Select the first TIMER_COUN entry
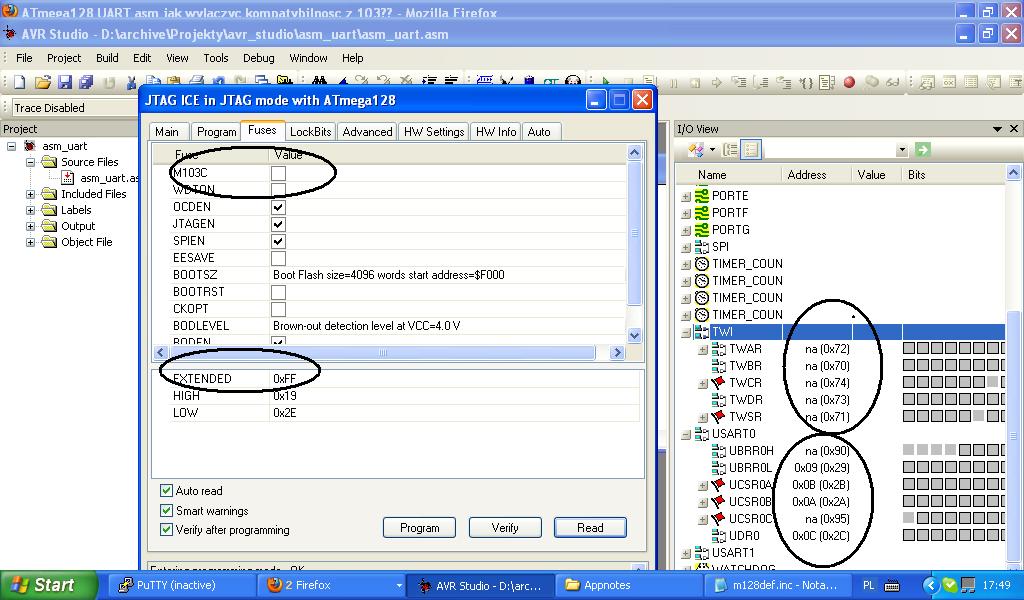Image resolution: width=1024 pixels, height=600 pixels. 747,264
